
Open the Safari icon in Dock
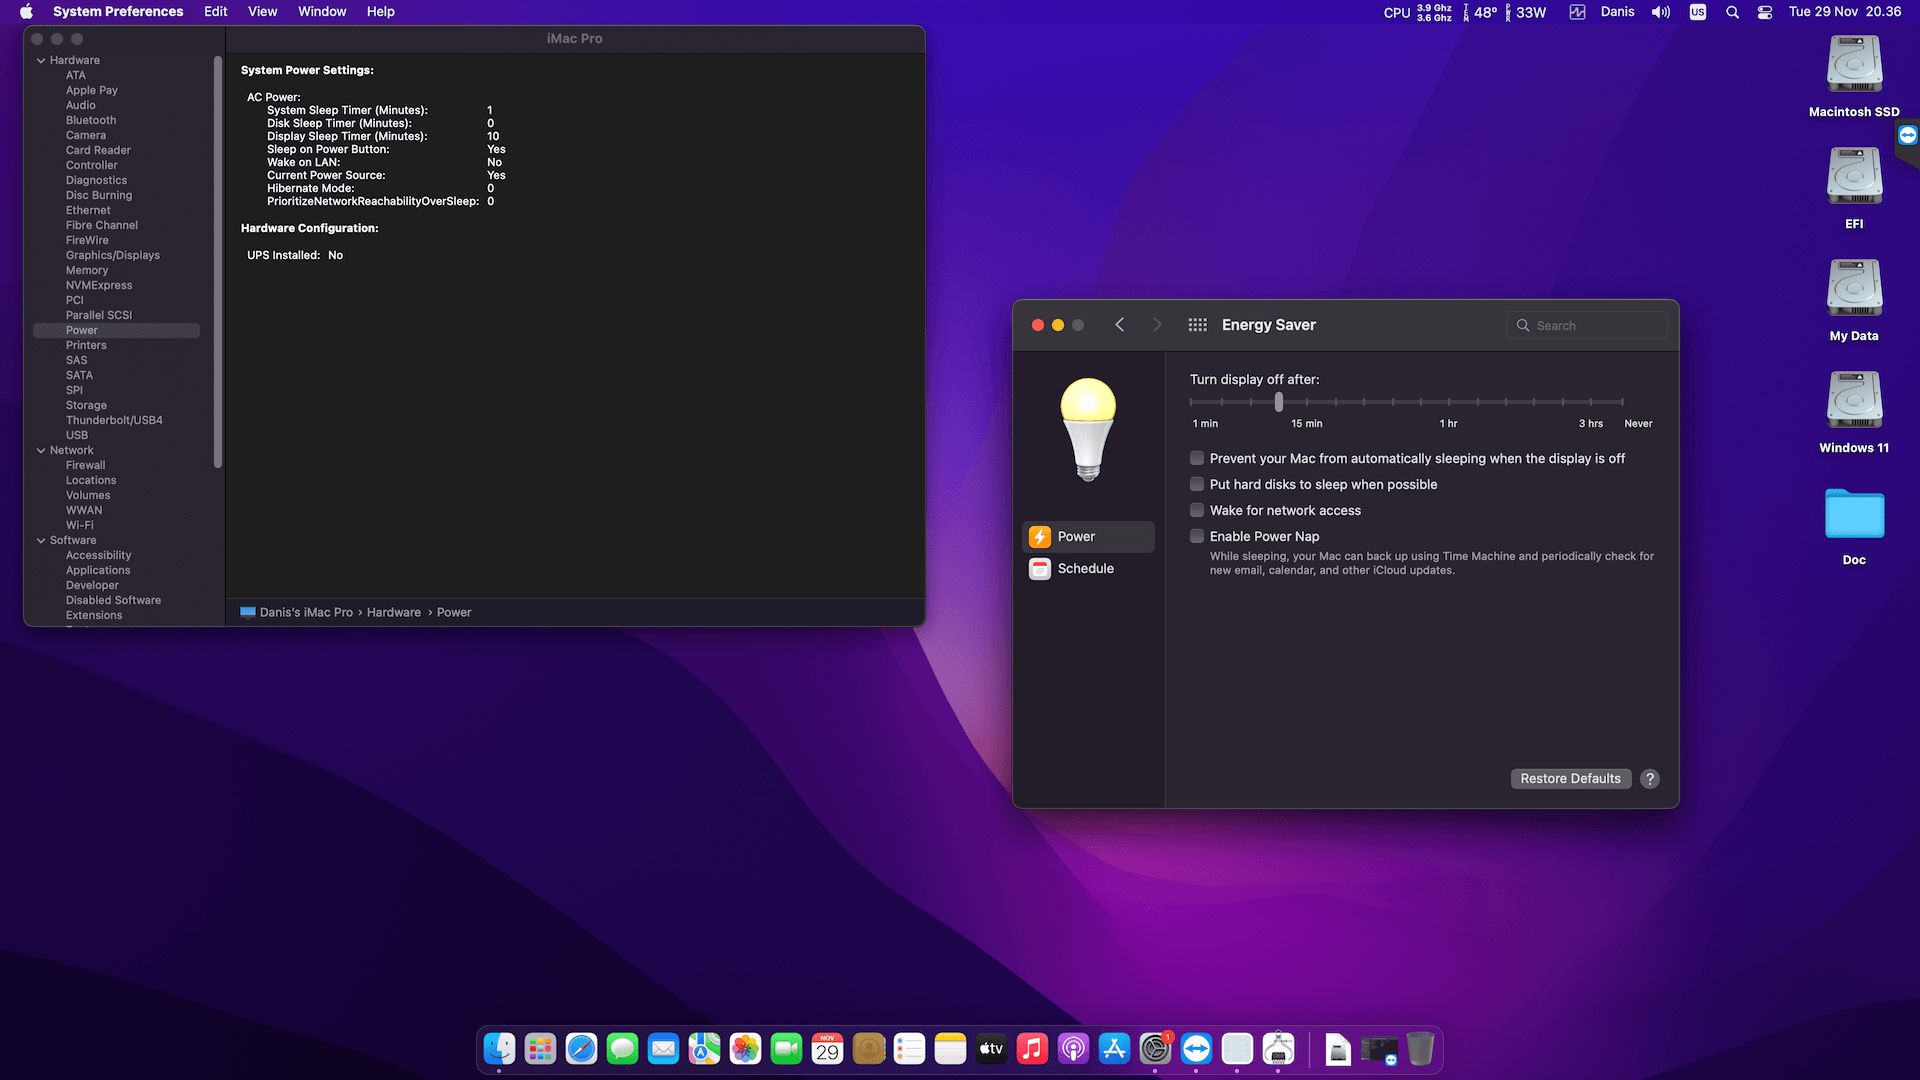tap(581, 1049)
